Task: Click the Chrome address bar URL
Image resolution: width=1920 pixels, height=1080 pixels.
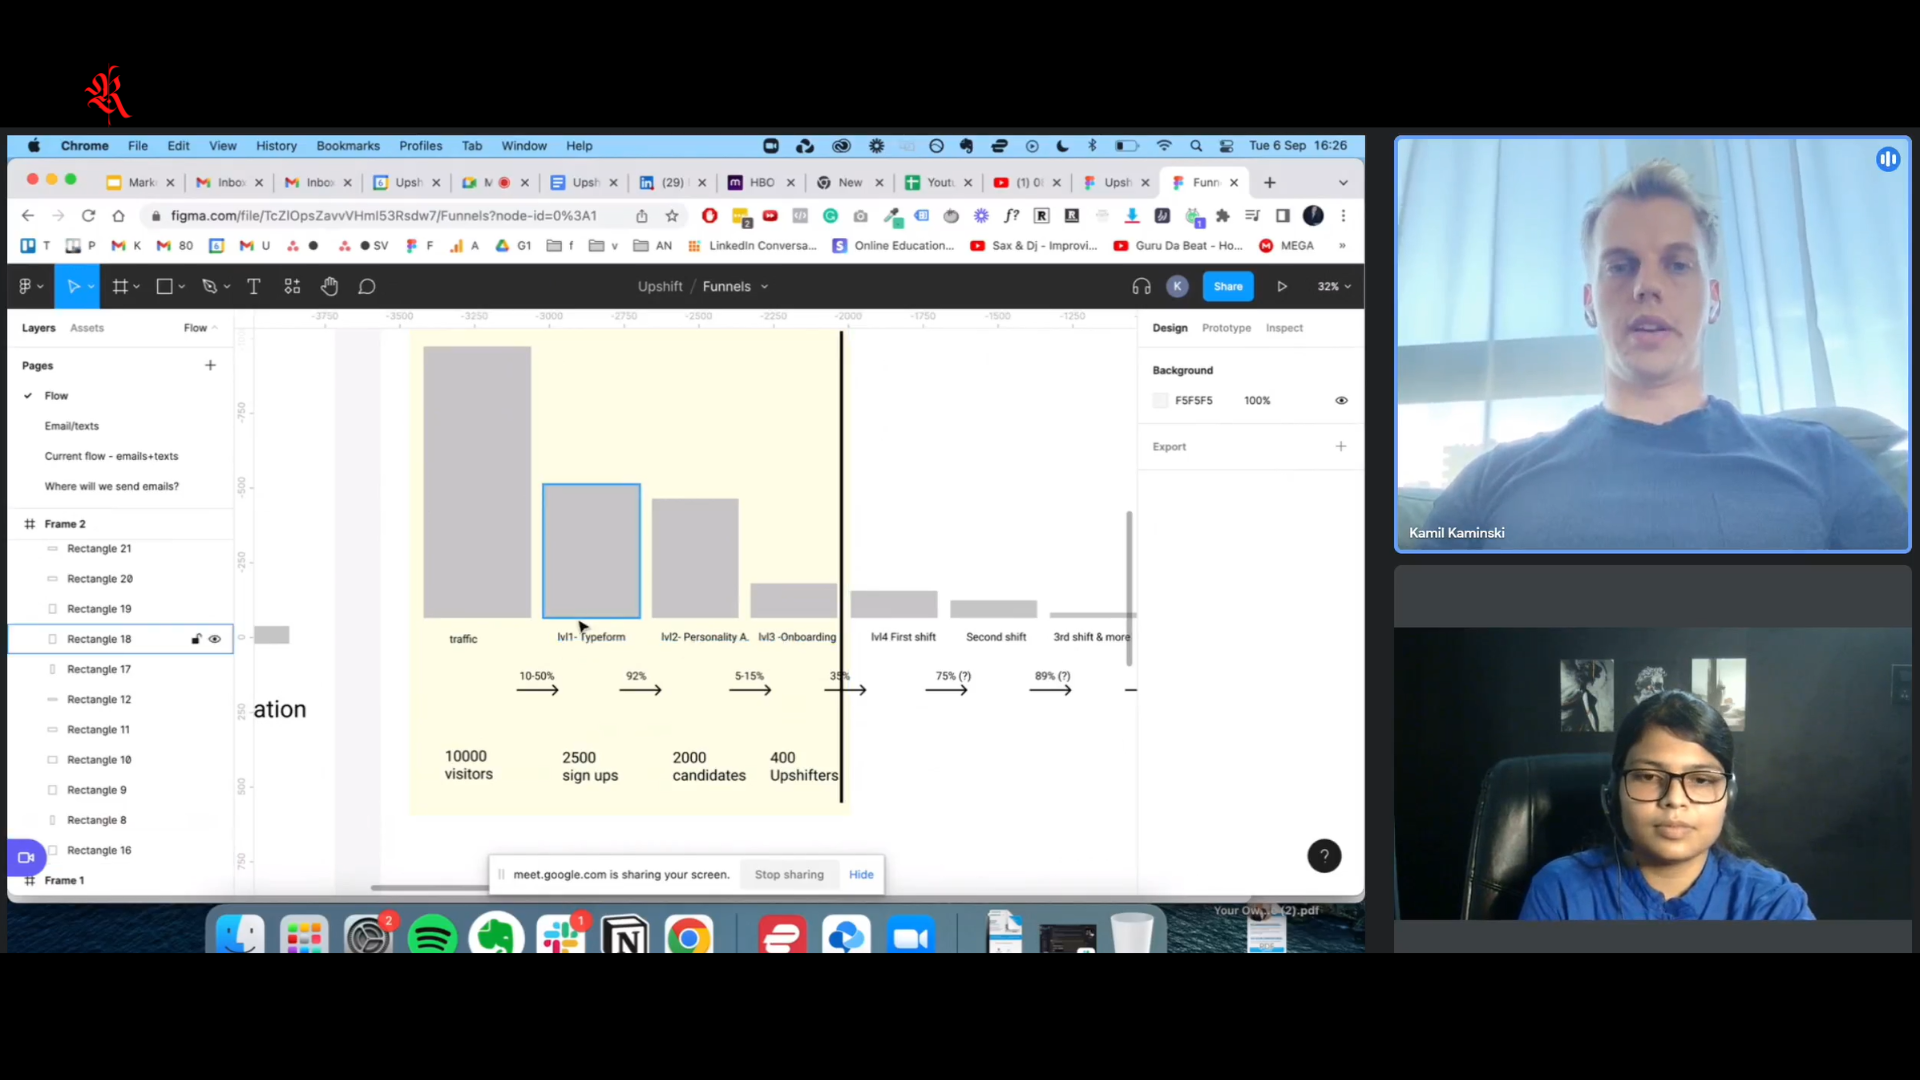Action: (384, 216)
